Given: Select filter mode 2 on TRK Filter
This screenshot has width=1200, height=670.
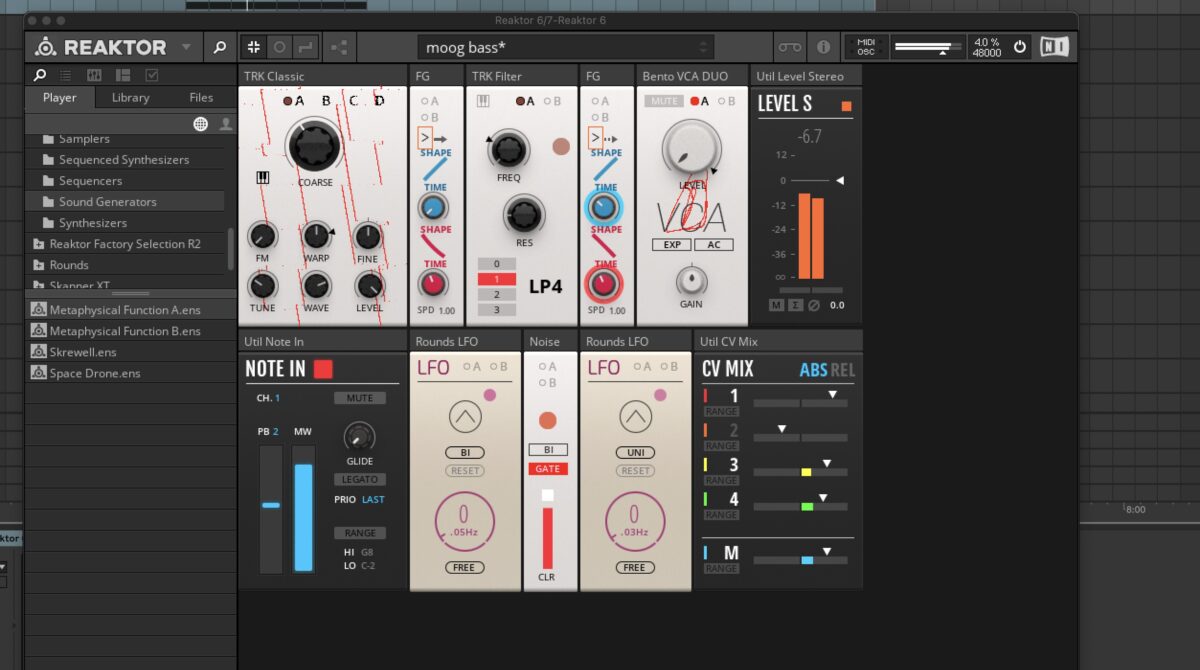Looking at the screenshot, I should point(496,294).
